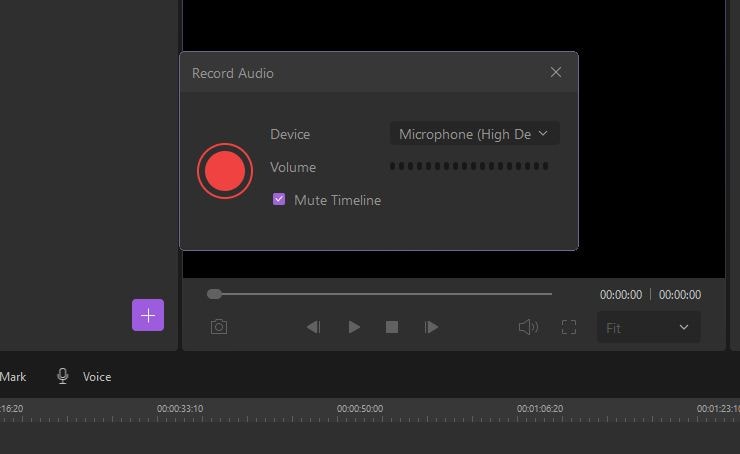This screenshot has height=454, width=740.
Task: Close the Record Audio dialog
Action: pyautogui.click(x=555, y=72)
